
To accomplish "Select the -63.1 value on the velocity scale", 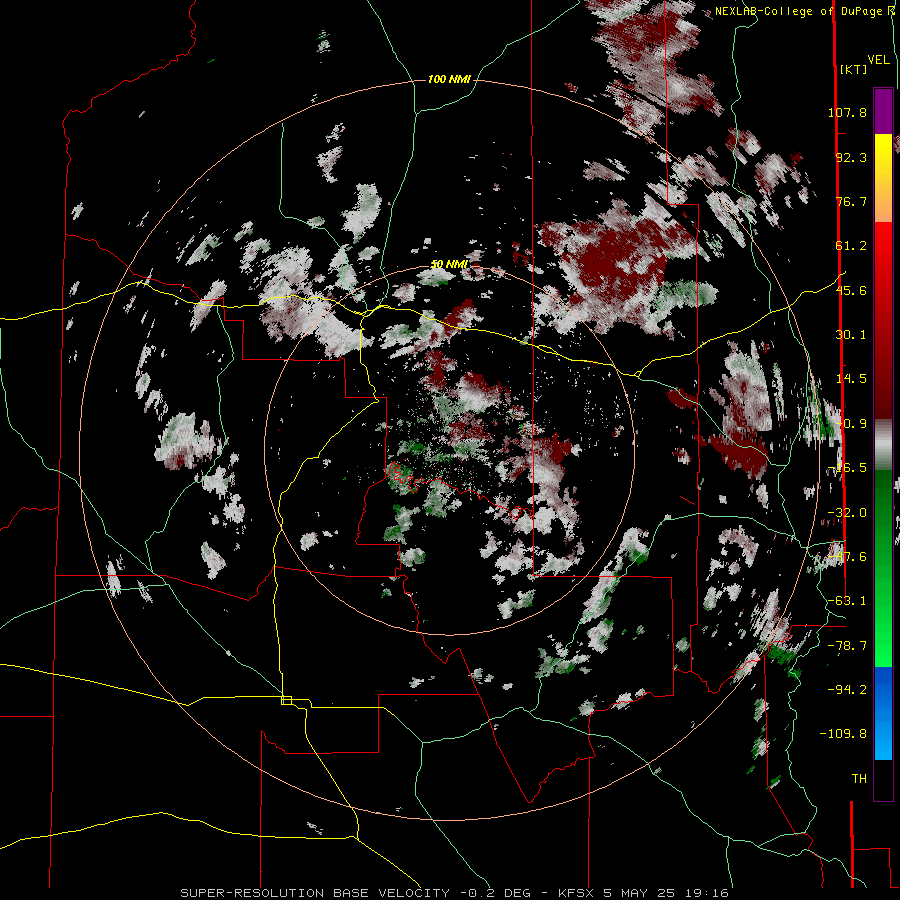I will tap(847, 601).
